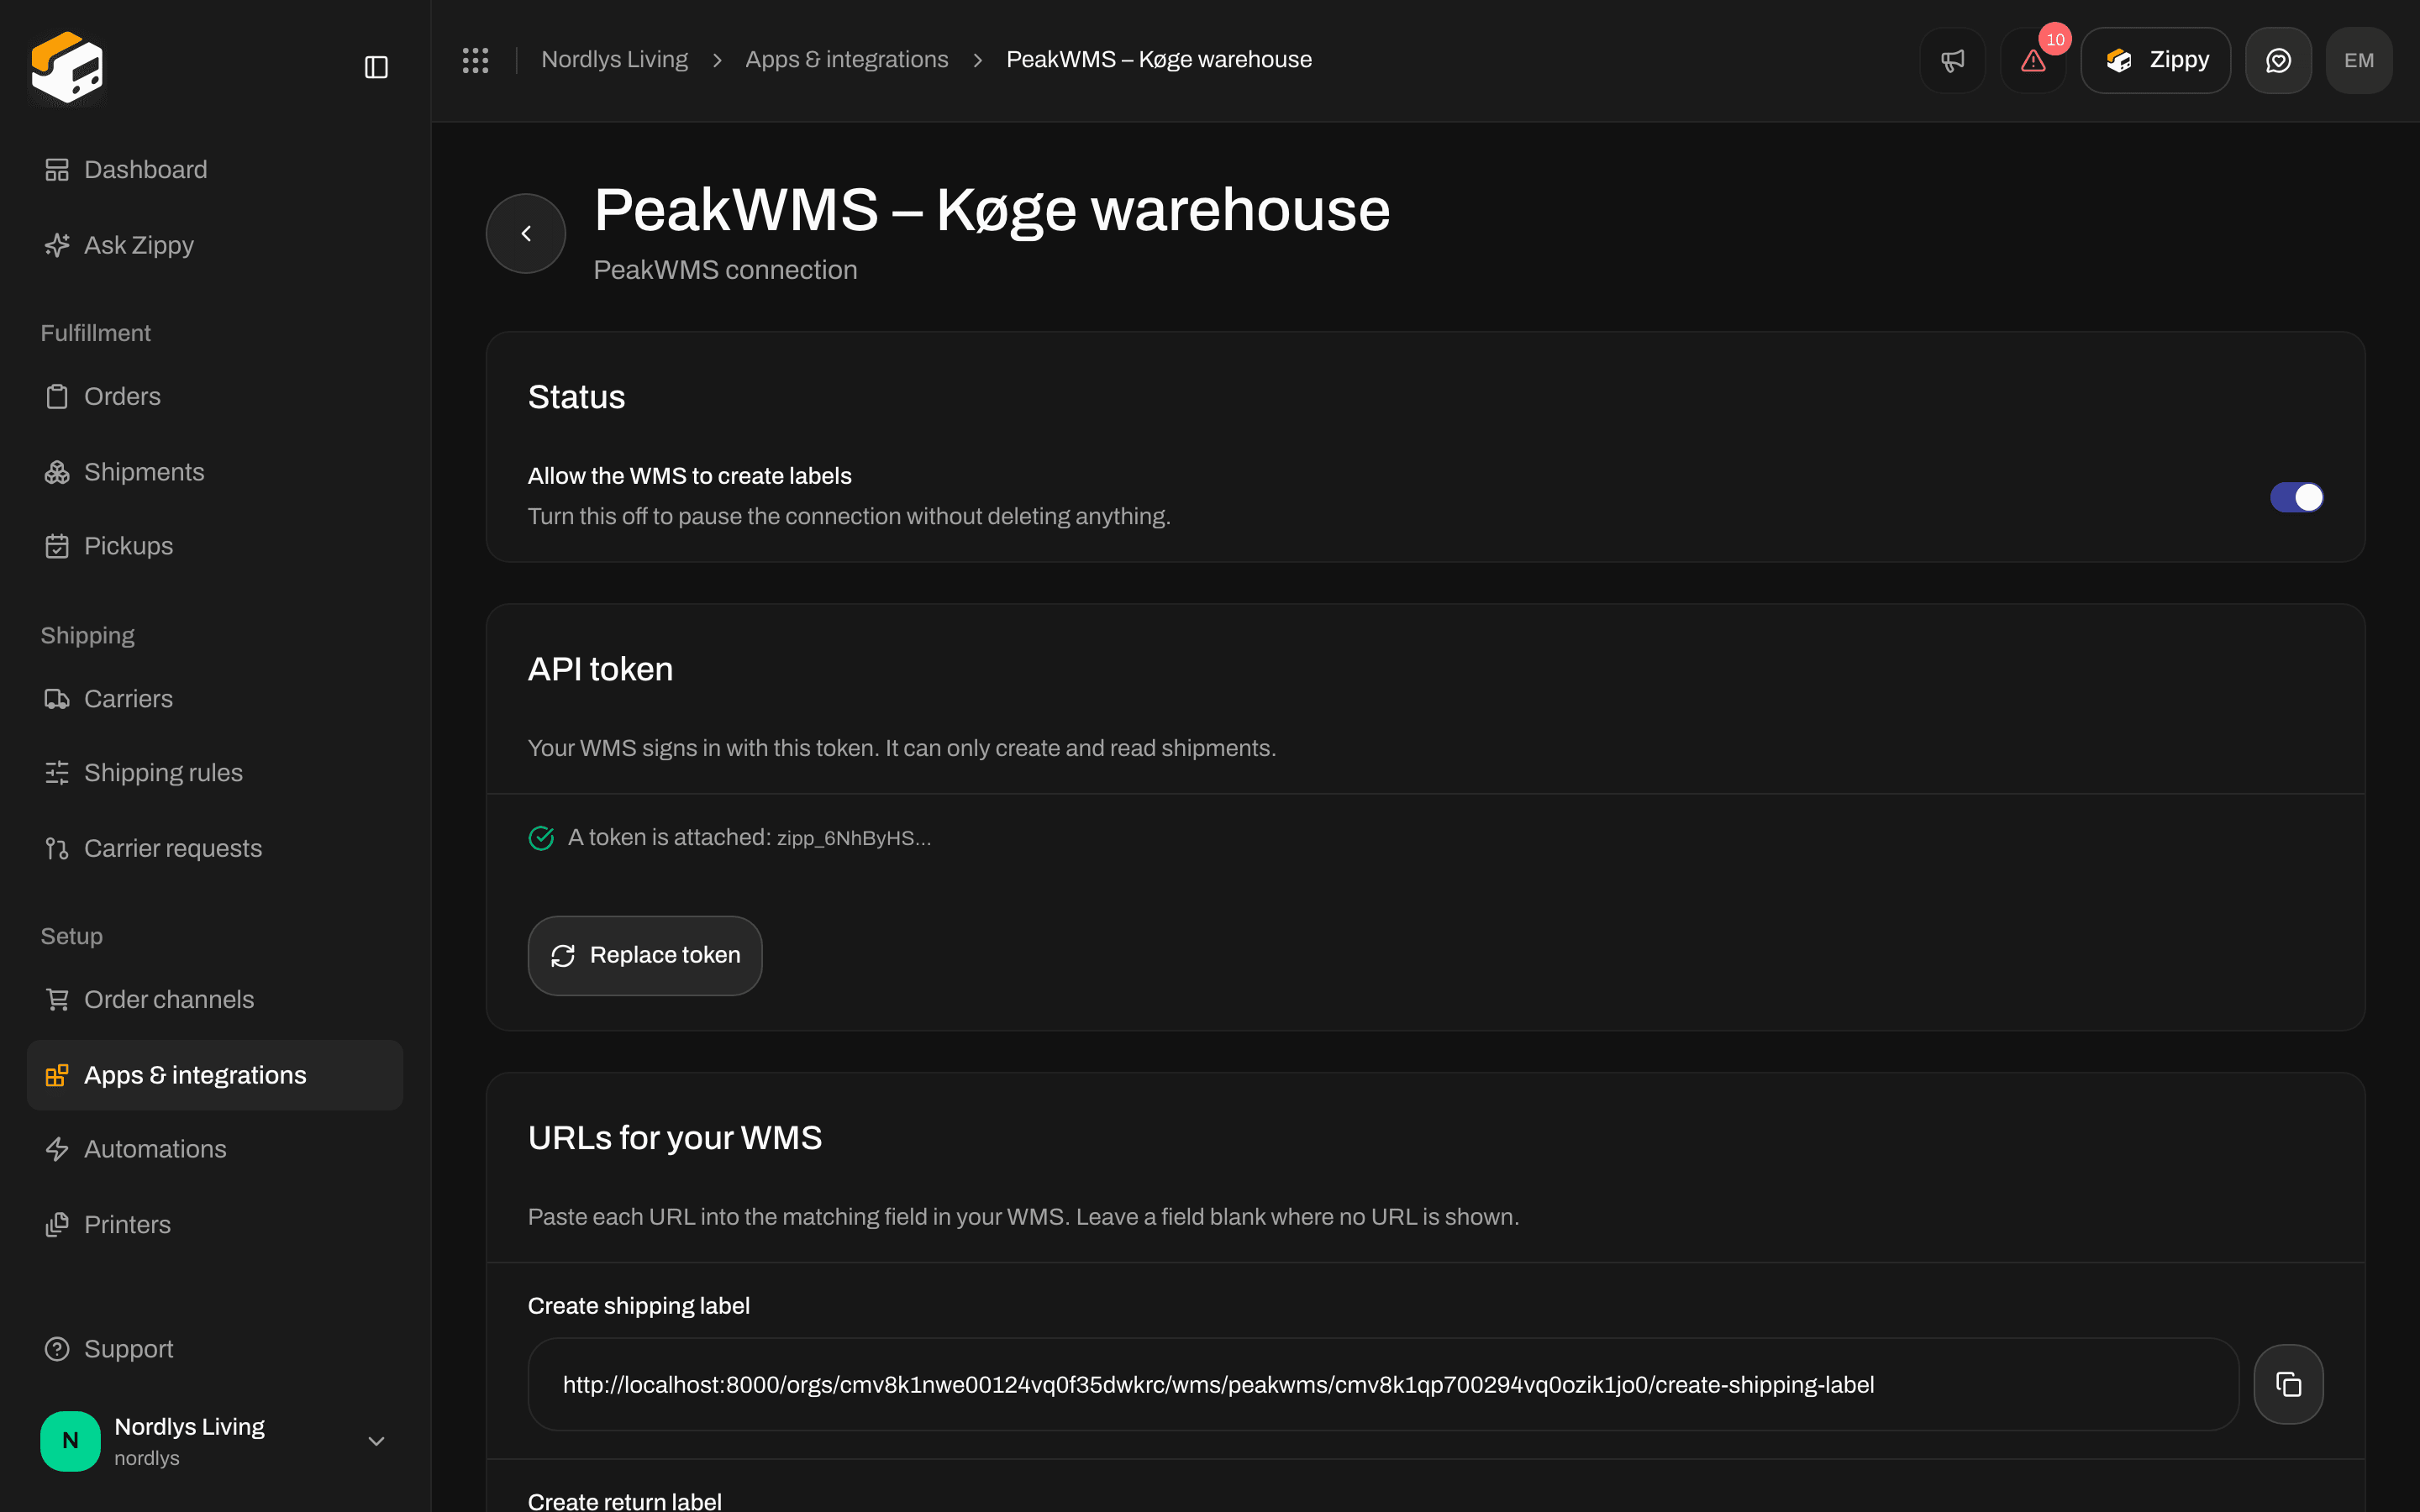This screenshot has height=1512, width=2420.
Task: Open Zippy assistant button
Action: [x=2156, y=60]
